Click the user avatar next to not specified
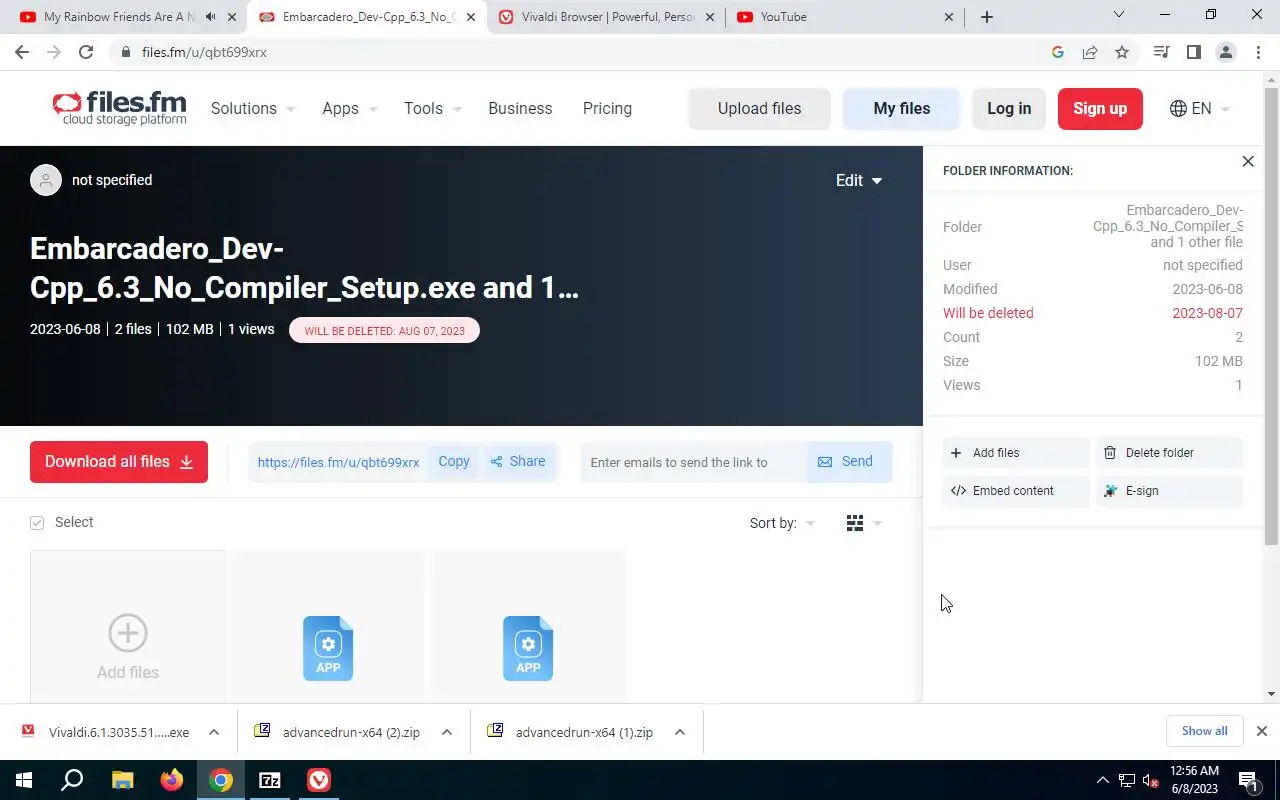1280x800 pixels. coord(46,180)
